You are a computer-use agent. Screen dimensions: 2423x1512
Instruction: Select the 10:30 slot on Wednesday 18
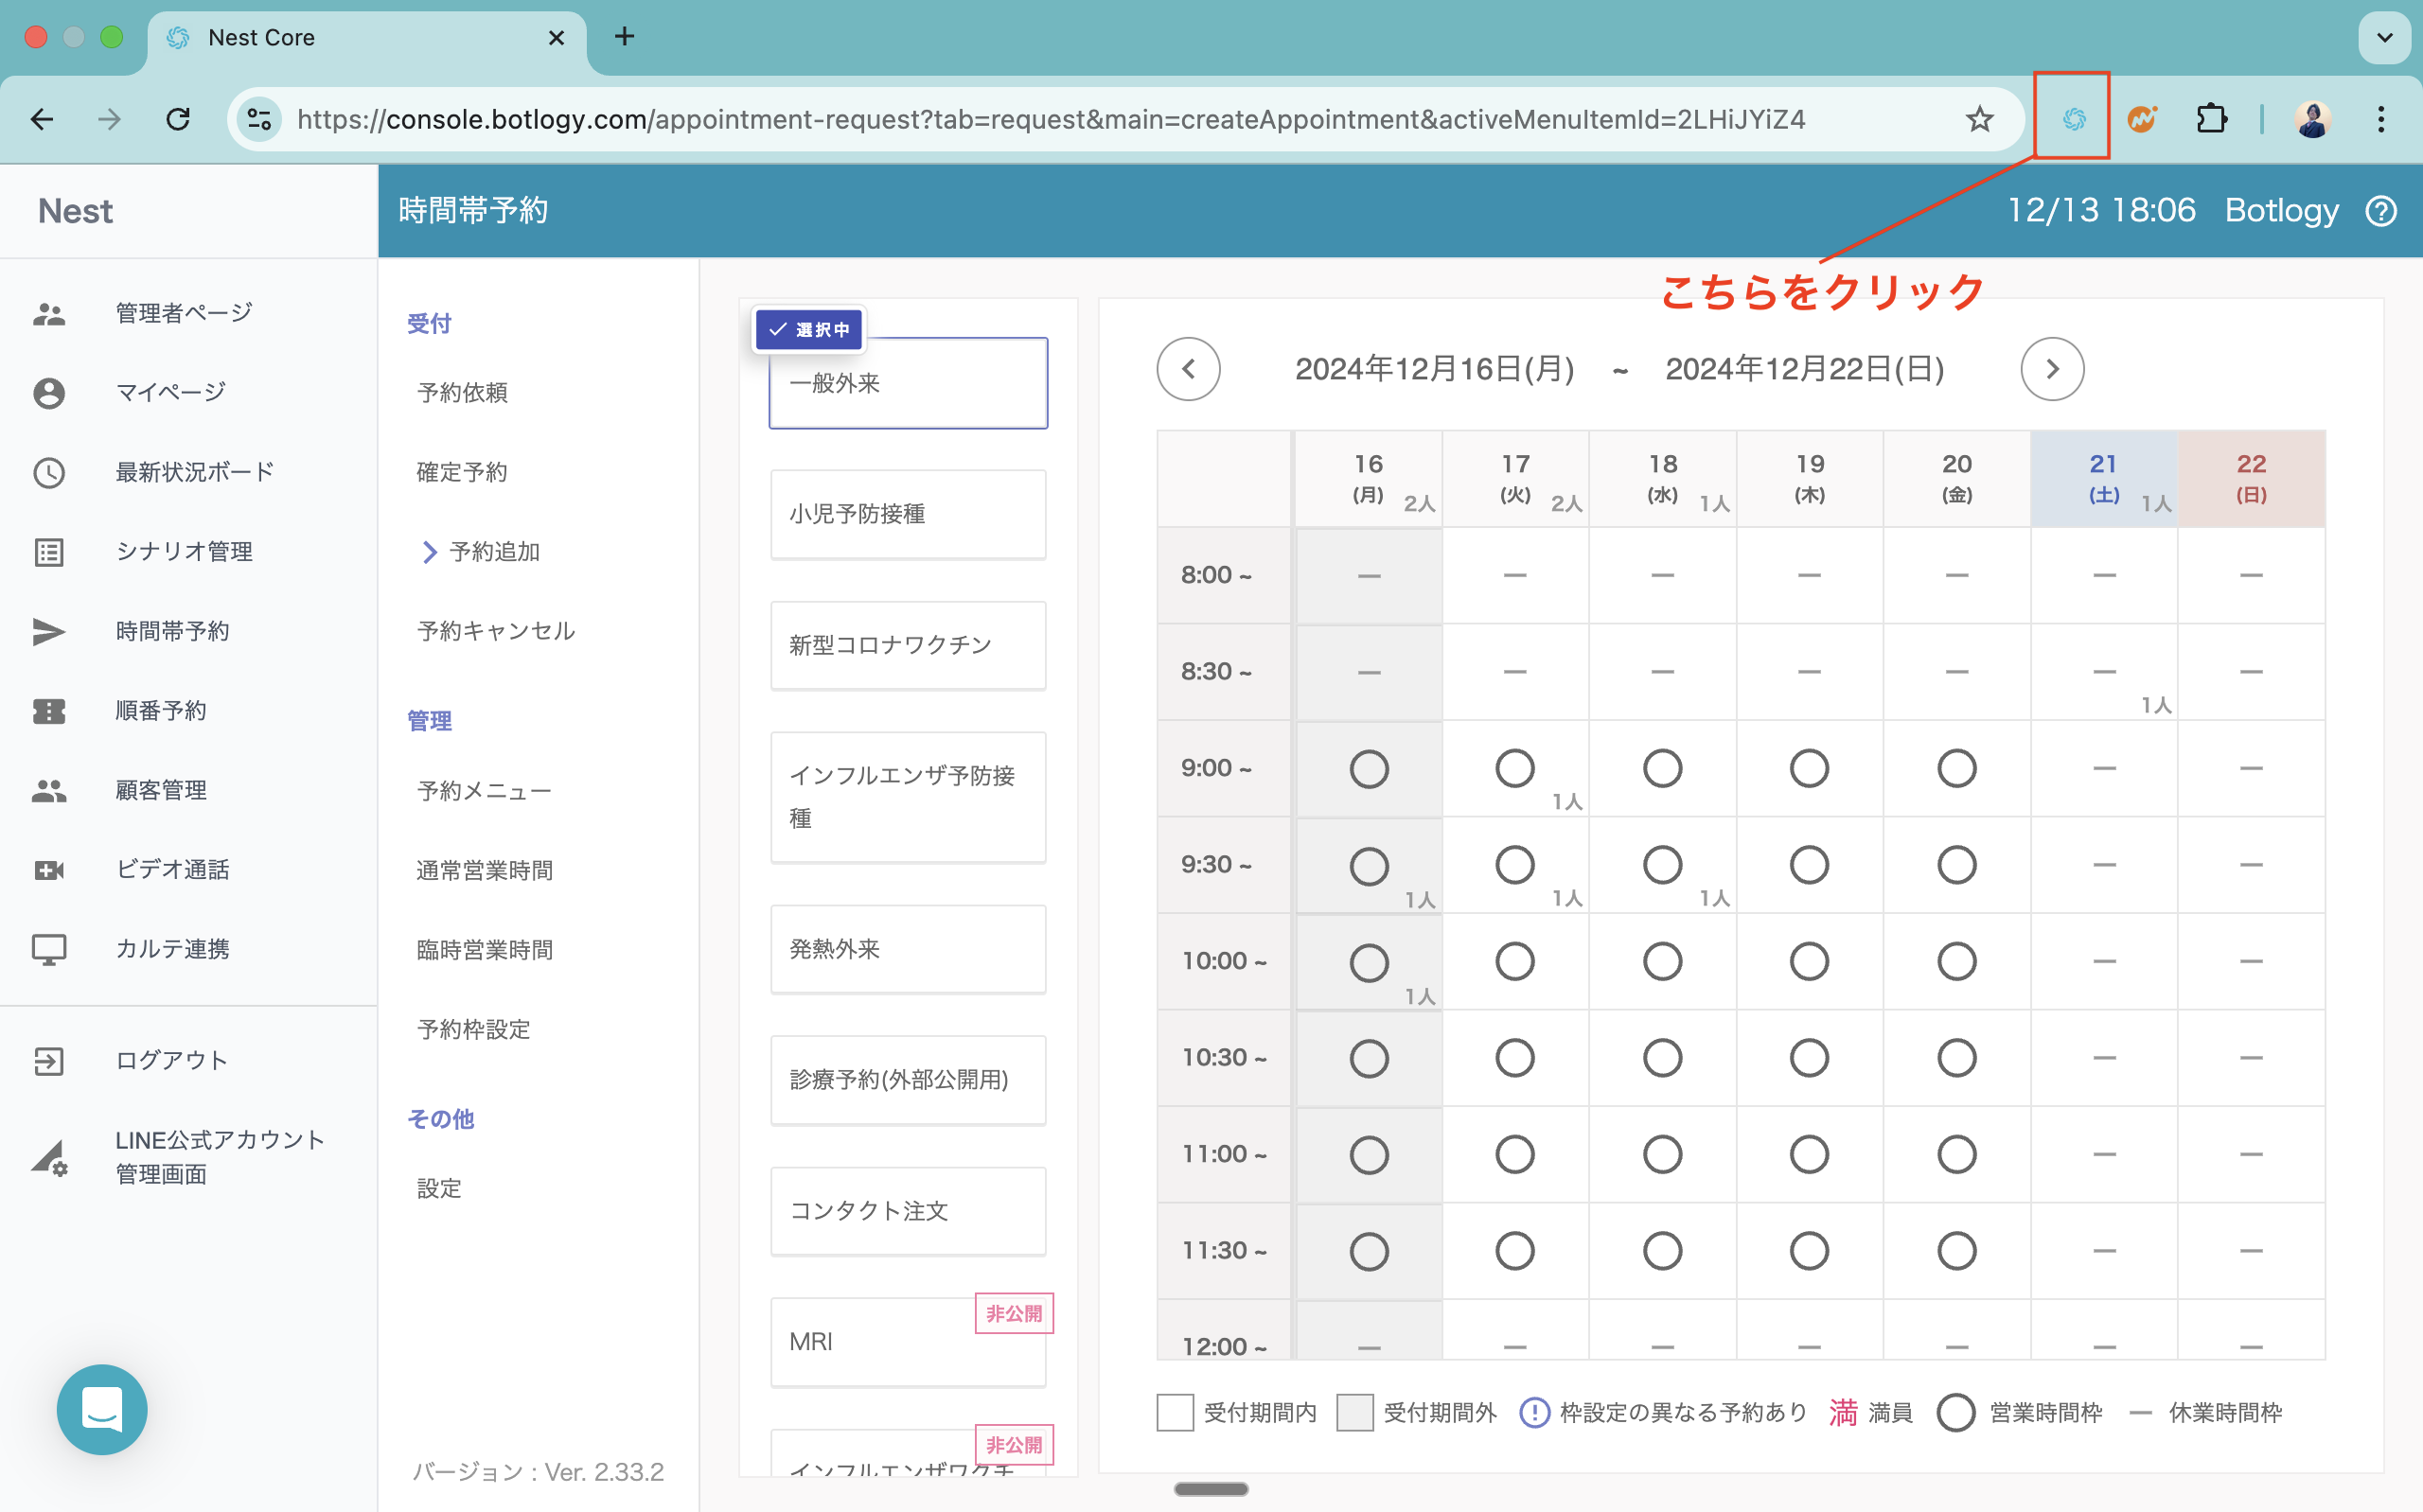(x=1662, y=1058)
